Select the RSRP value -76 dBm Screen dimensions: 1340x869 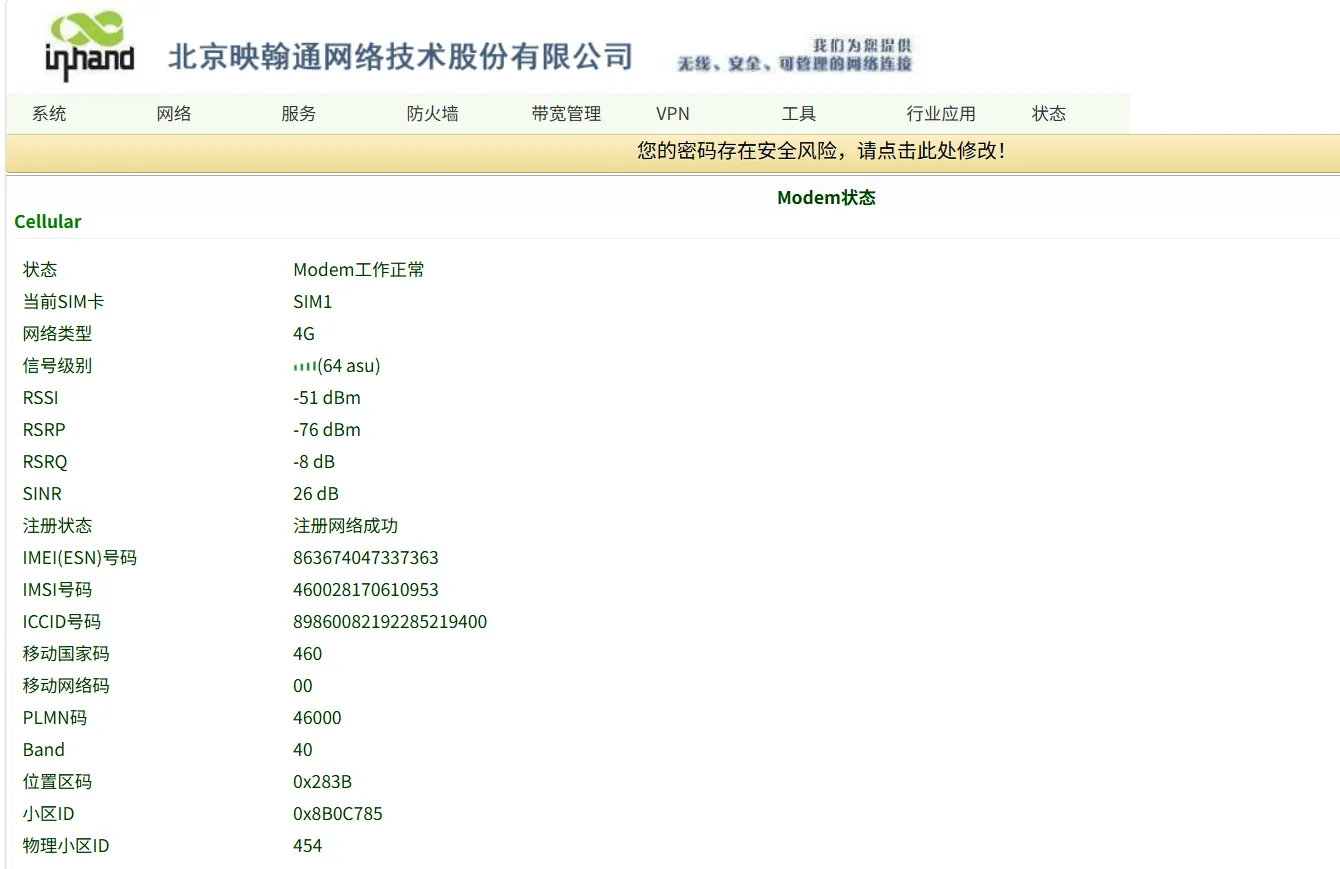(327, 430)
